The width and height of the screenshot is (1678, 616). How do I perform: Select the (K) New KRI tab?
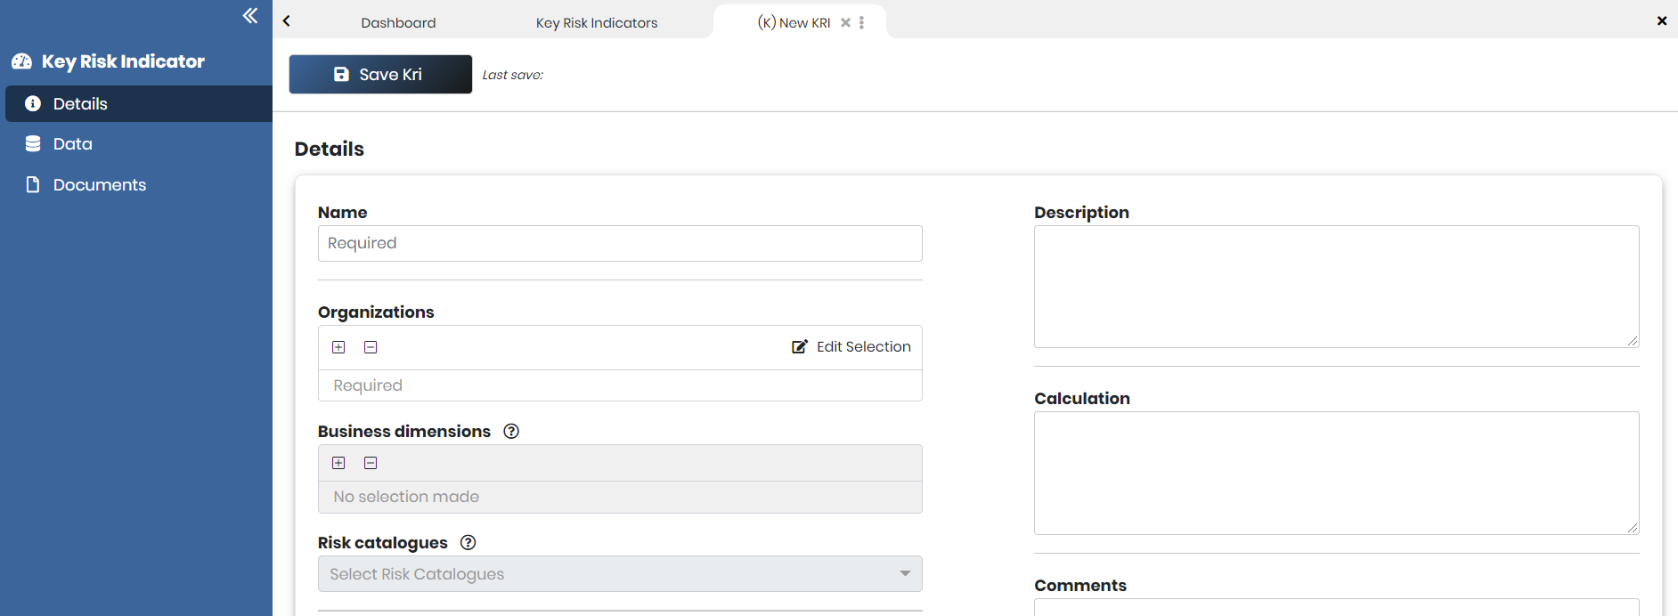tap(794, 23)
